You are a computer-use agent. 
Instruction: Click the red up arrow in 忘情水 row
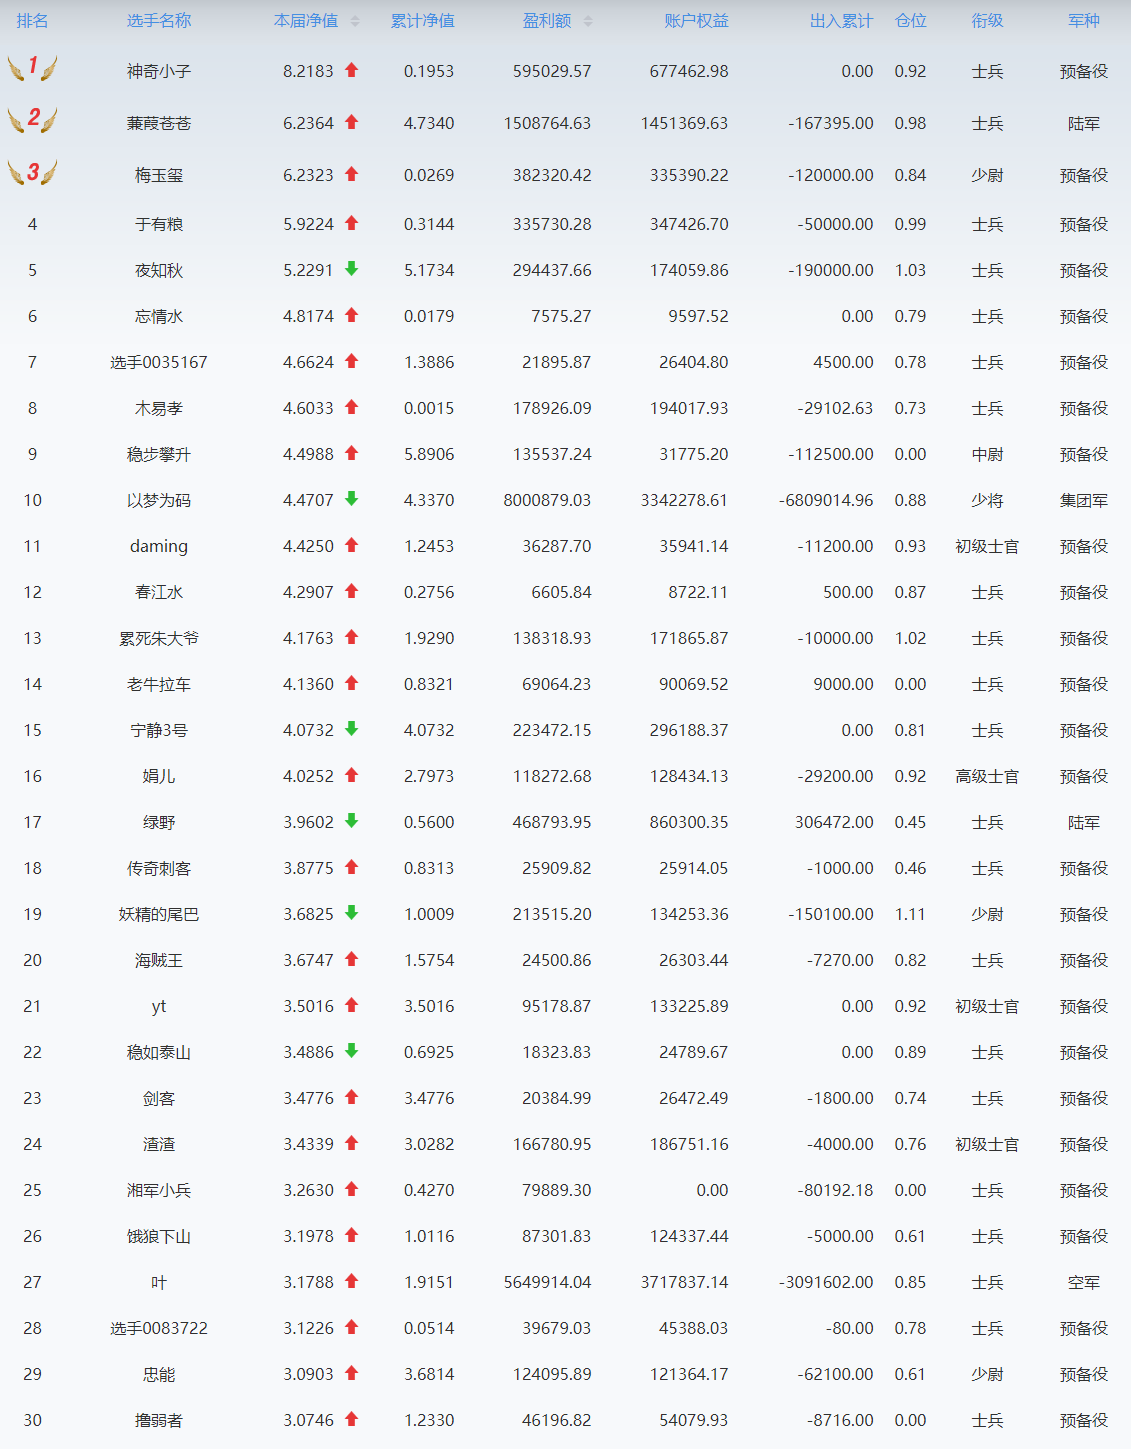(351, 315)
